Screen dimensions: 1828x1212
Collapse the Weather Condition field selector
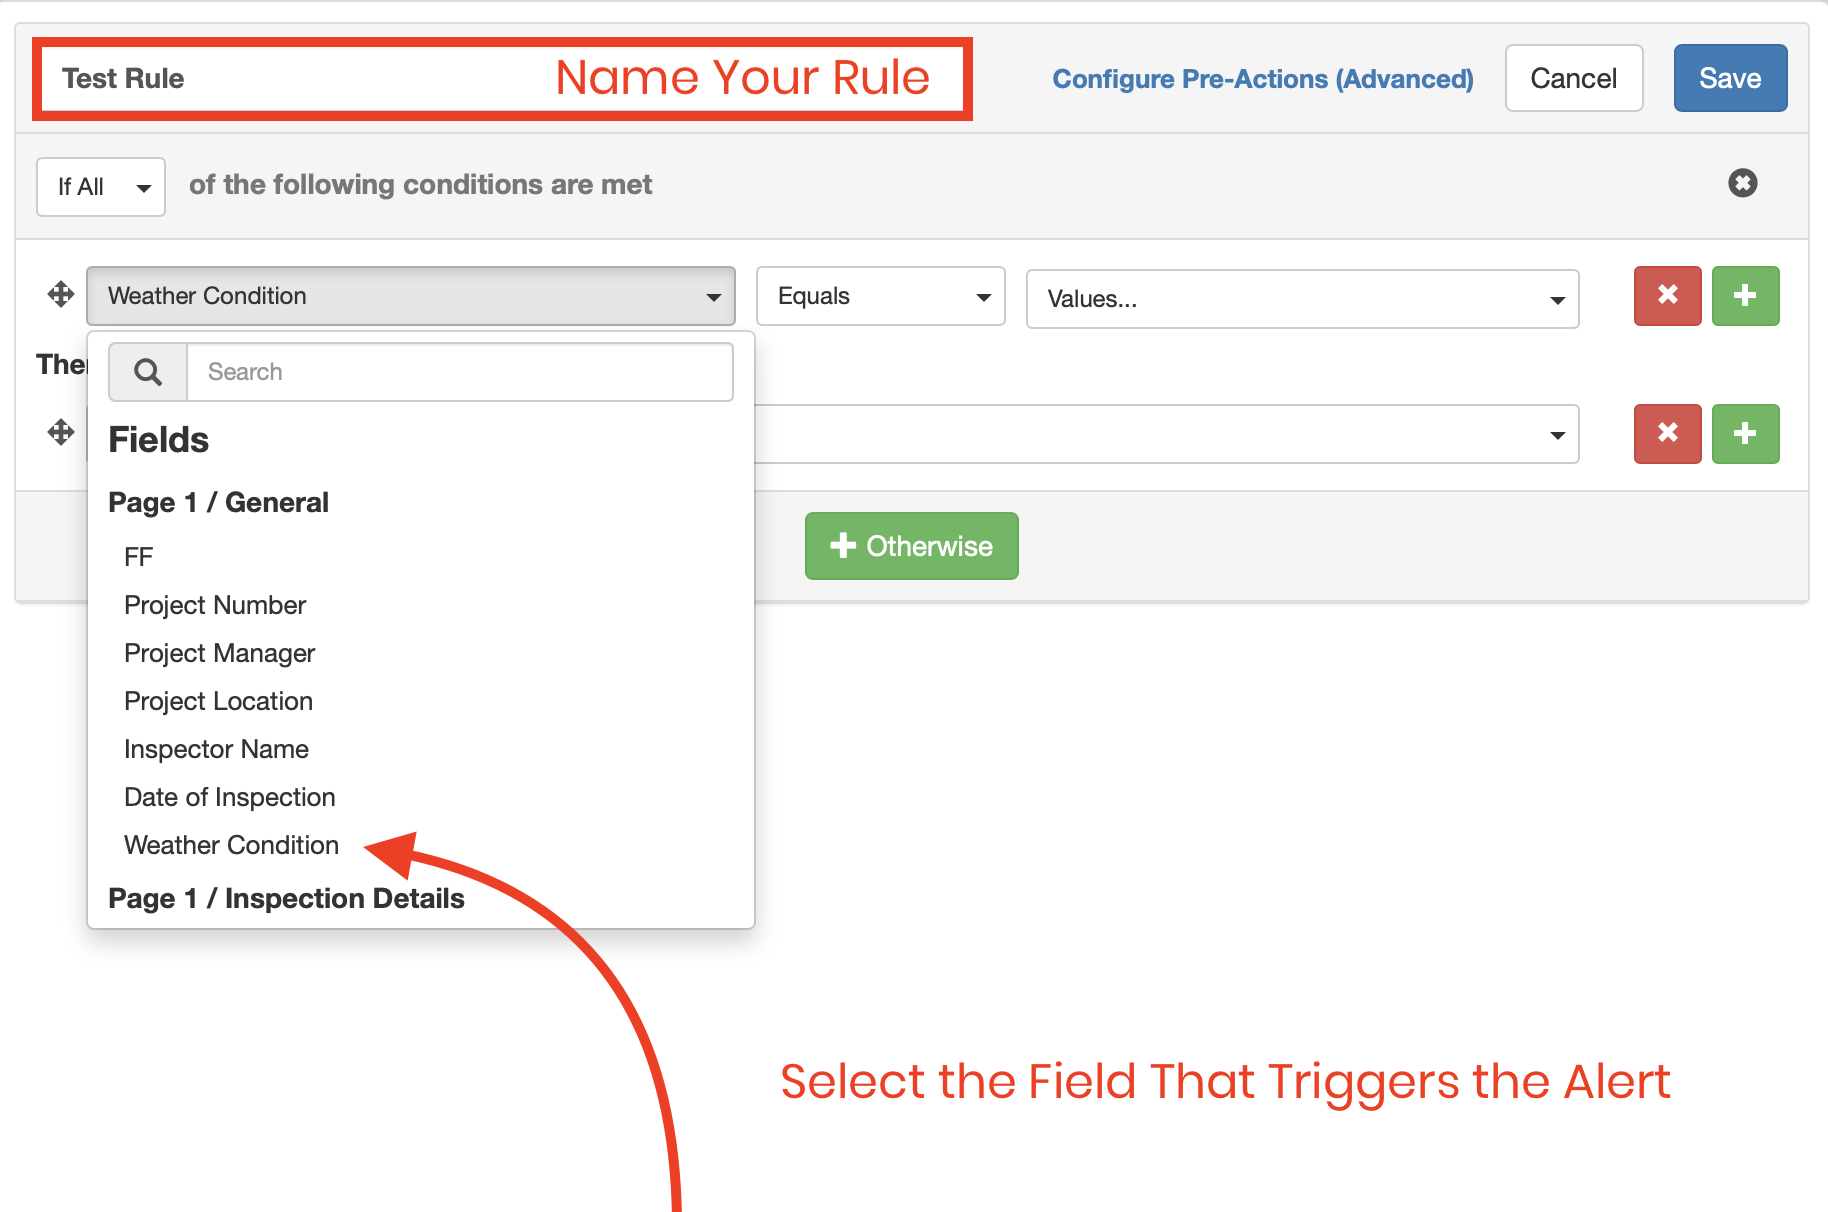(x=411, y=296)
